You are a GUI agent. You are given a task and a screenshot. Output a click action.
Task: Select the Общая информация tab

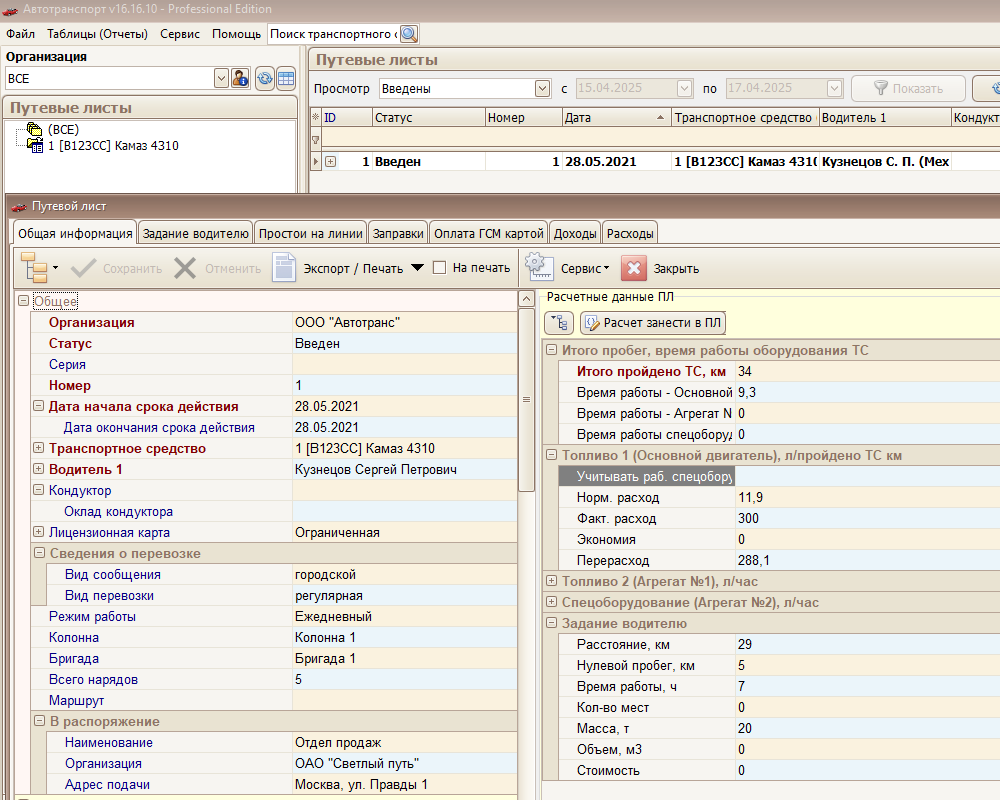click(x=75, y=233)
